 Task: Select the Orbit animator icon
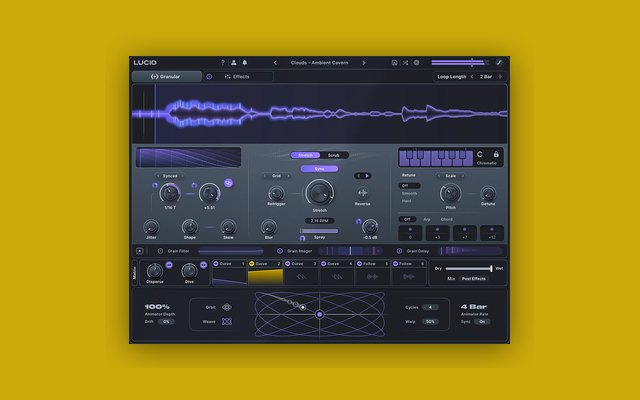[x=227, y=307]
